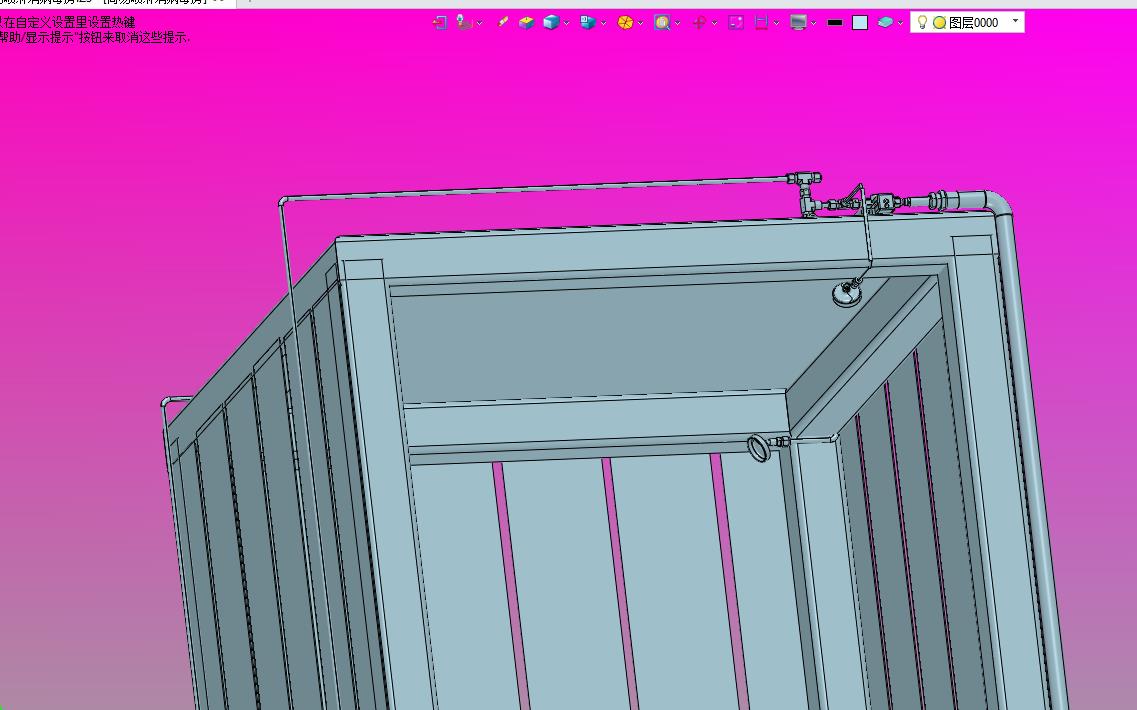
Task: Open the orange wheel dropdown arrow
Action: click(640, 23)
